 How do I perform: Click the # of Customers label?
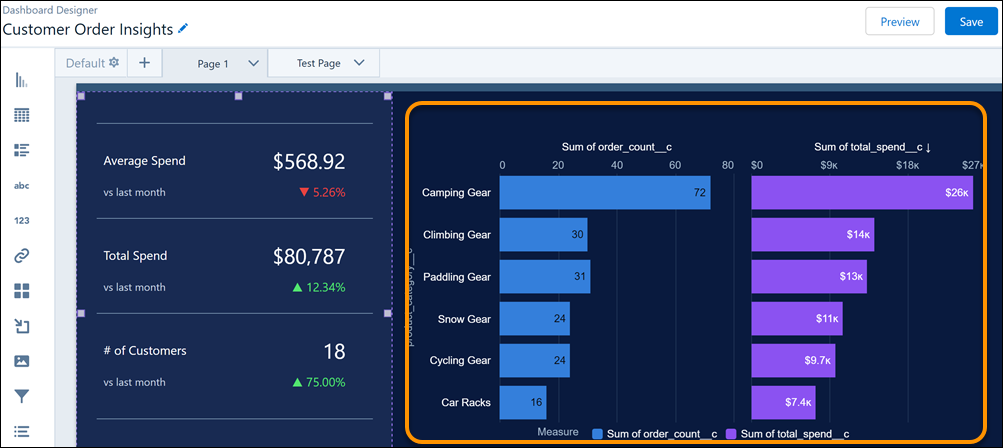[145, 351]
